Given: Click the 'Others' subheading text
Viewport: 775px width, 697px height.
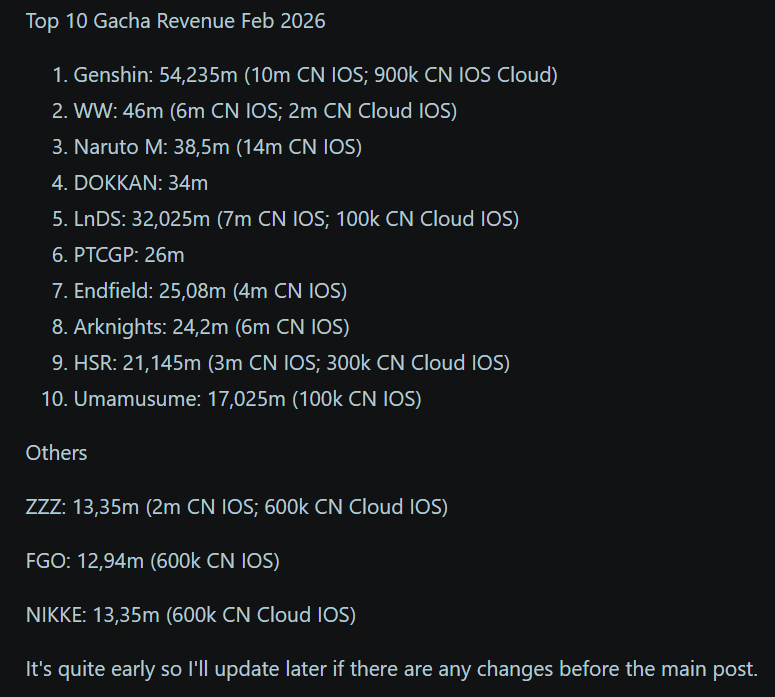Looking at the screenshot, I should tap(56, 453).
